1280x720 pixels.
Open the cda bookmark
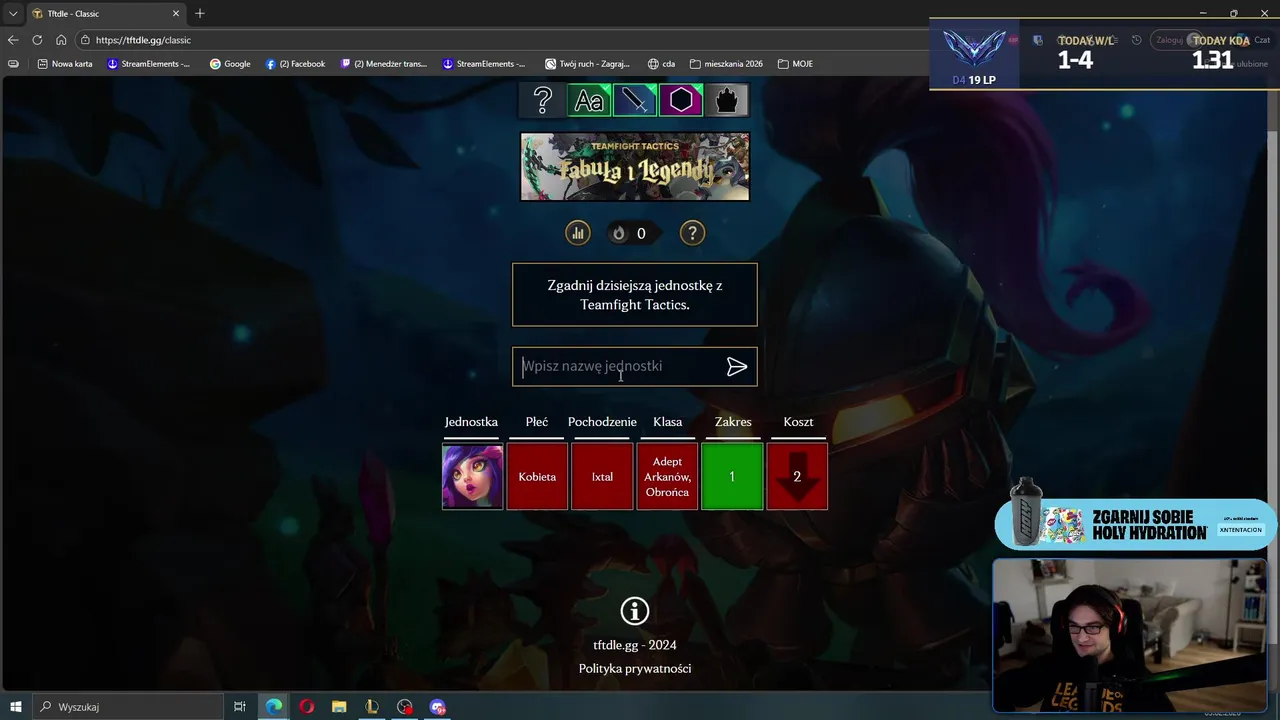(660, 64)
